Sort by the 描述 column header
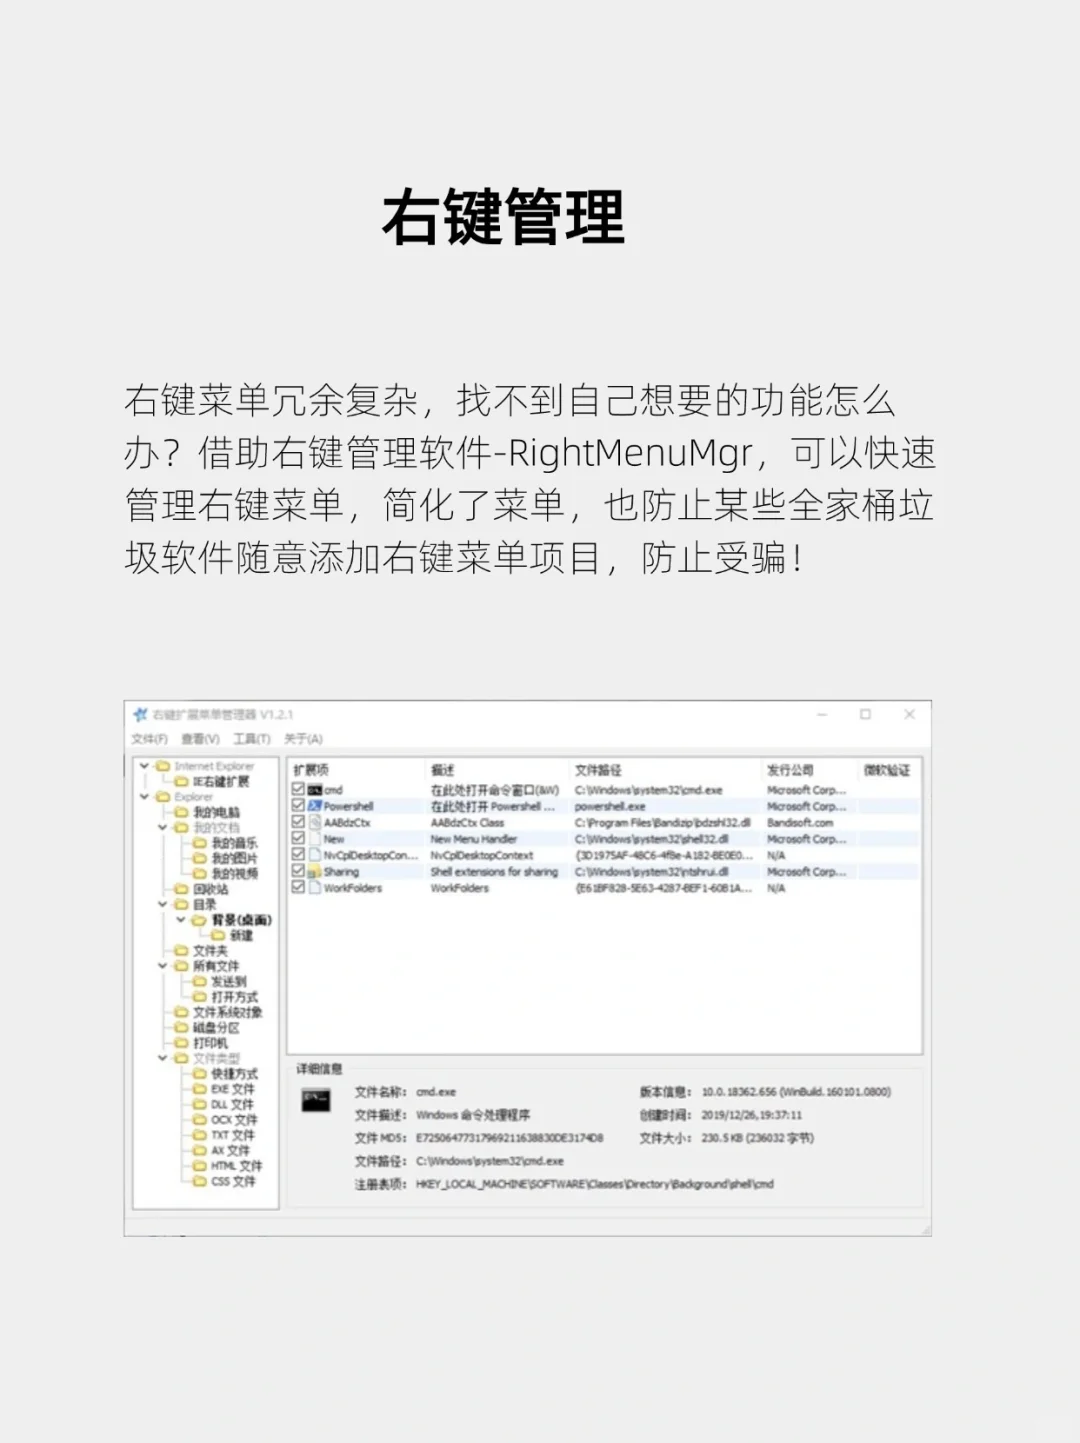Image resolution: width=1080 pixels, height=1443 pixels. 438,770
